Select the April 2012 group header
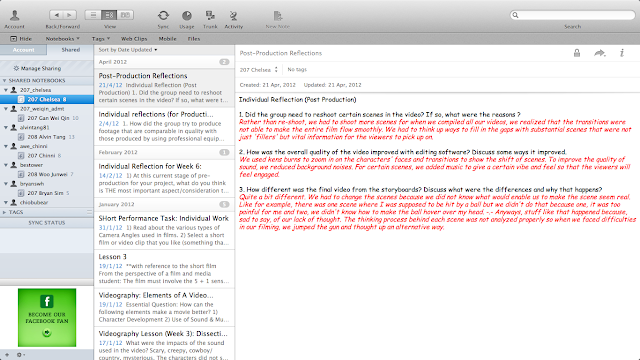This screenshot has height=360, width=640. pyautogui.click(x=164, y=62)
